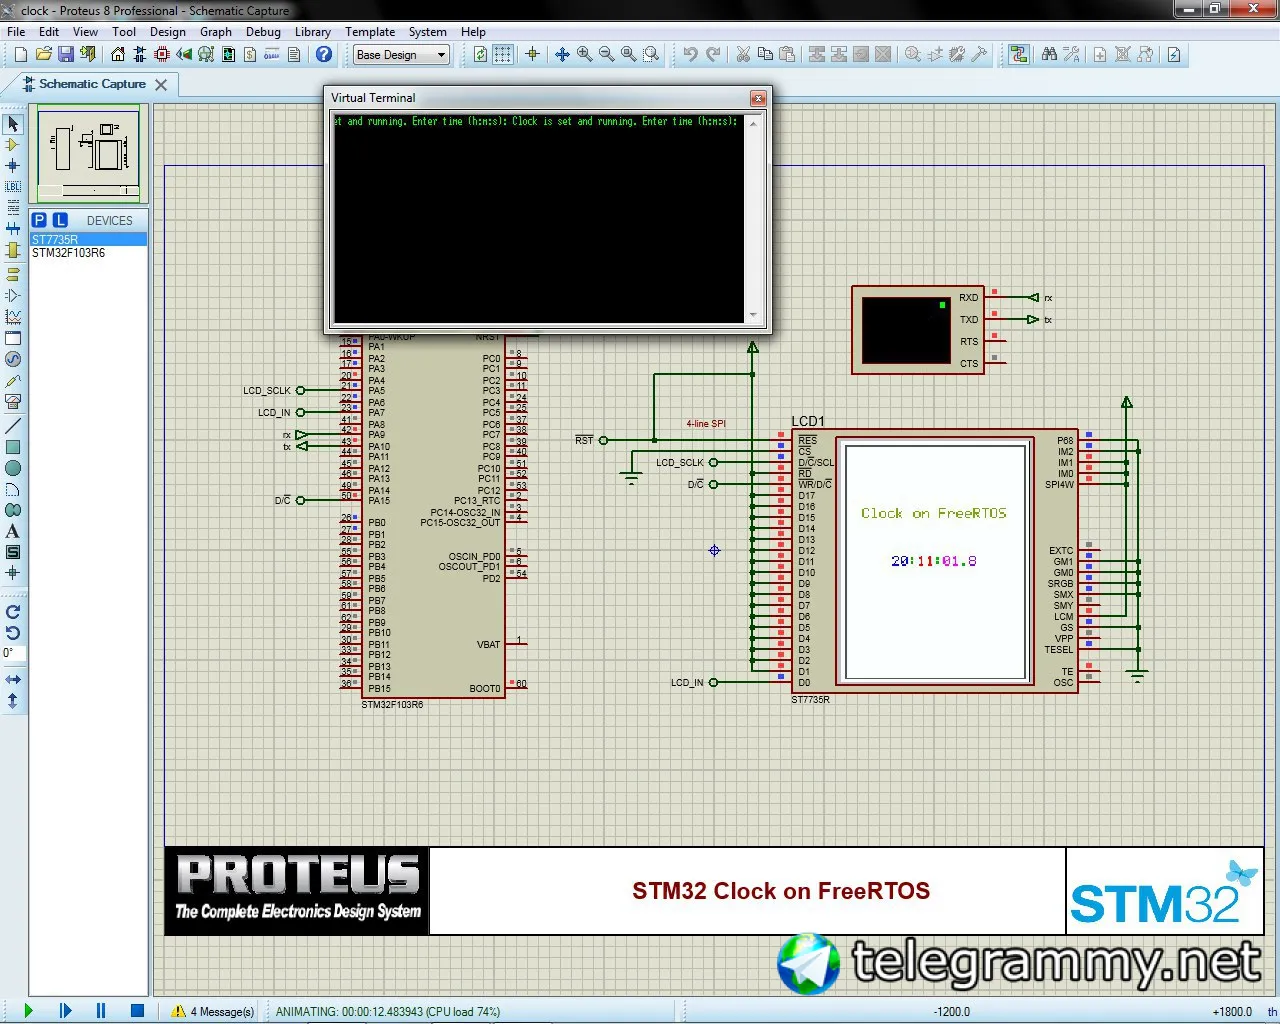1280x1024 pixels.
Task: Open the Graph menu
Action: [216, 31]
